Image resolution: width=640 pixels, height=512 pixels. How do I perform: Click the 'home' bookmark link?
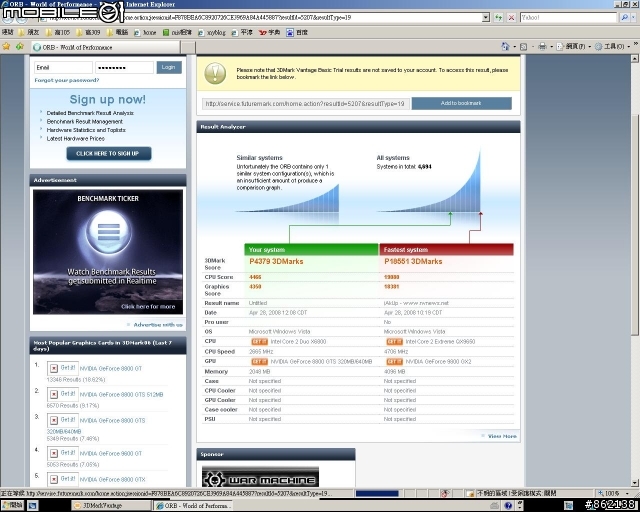pos(145,32)
